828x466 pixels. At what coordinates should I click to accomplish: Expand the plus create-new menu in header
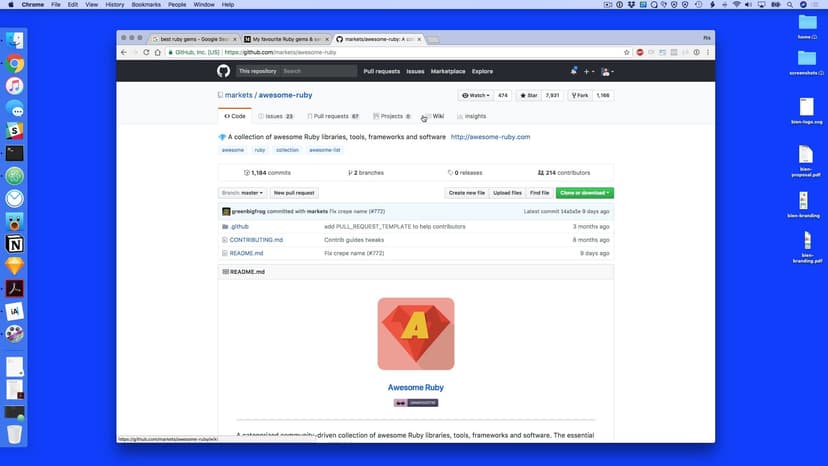(x=589, y=71)
